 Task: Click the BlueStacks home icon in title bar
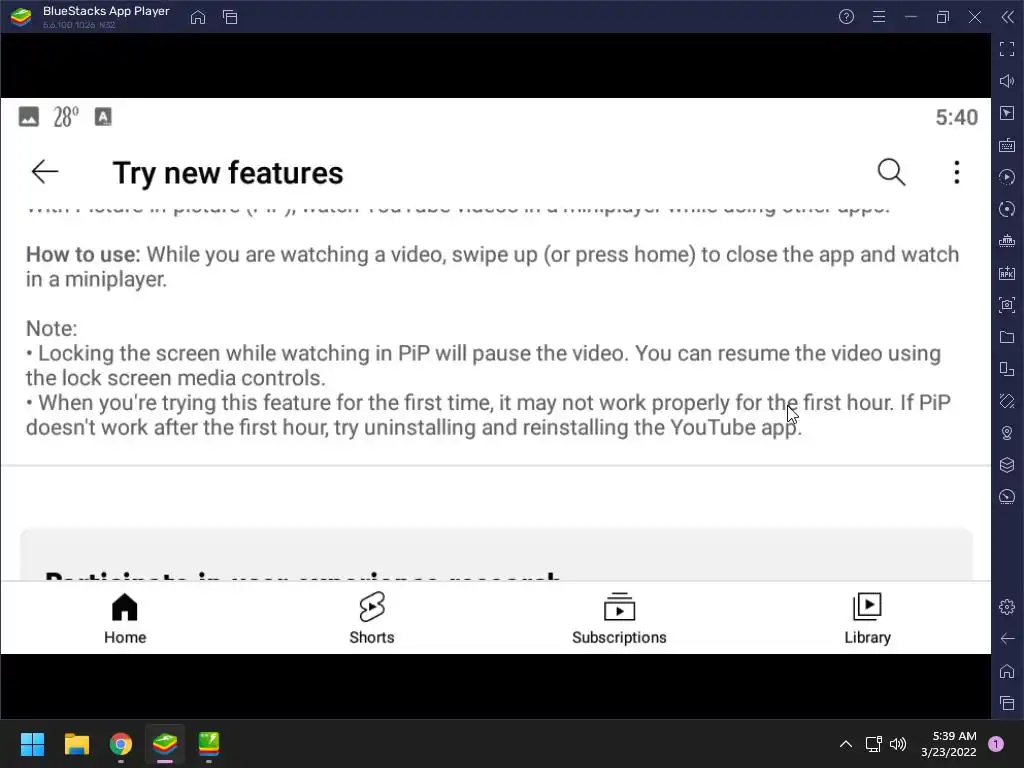point(198,17)
